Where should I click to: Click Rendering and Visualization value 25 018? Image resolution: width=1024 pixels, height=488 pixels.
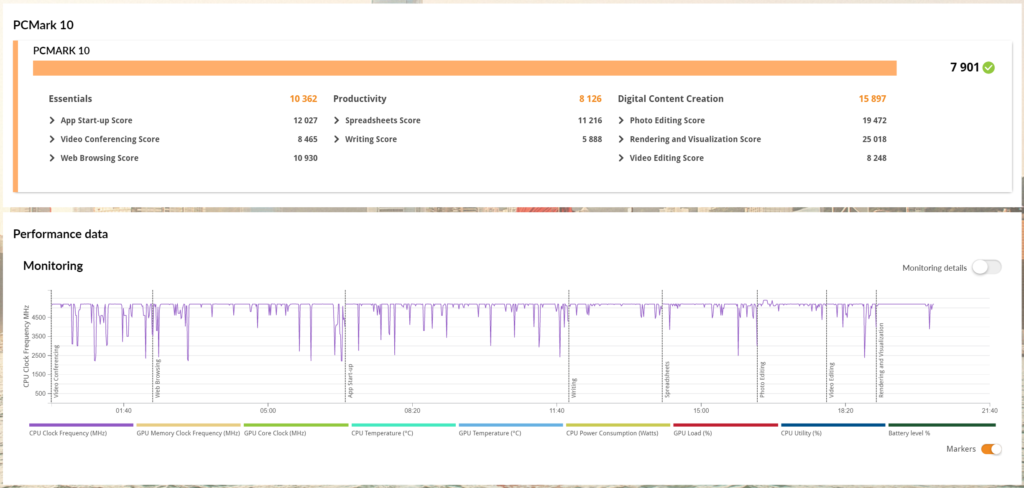click(x=874, y=139)
